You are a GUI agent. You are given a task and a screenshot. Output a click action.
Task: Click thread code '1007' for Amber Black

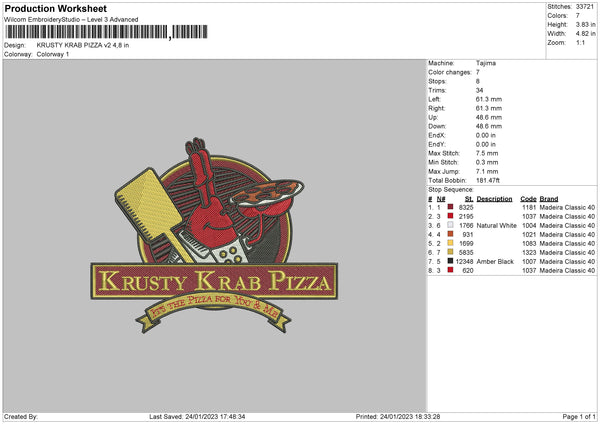click(x=529, y=261)
